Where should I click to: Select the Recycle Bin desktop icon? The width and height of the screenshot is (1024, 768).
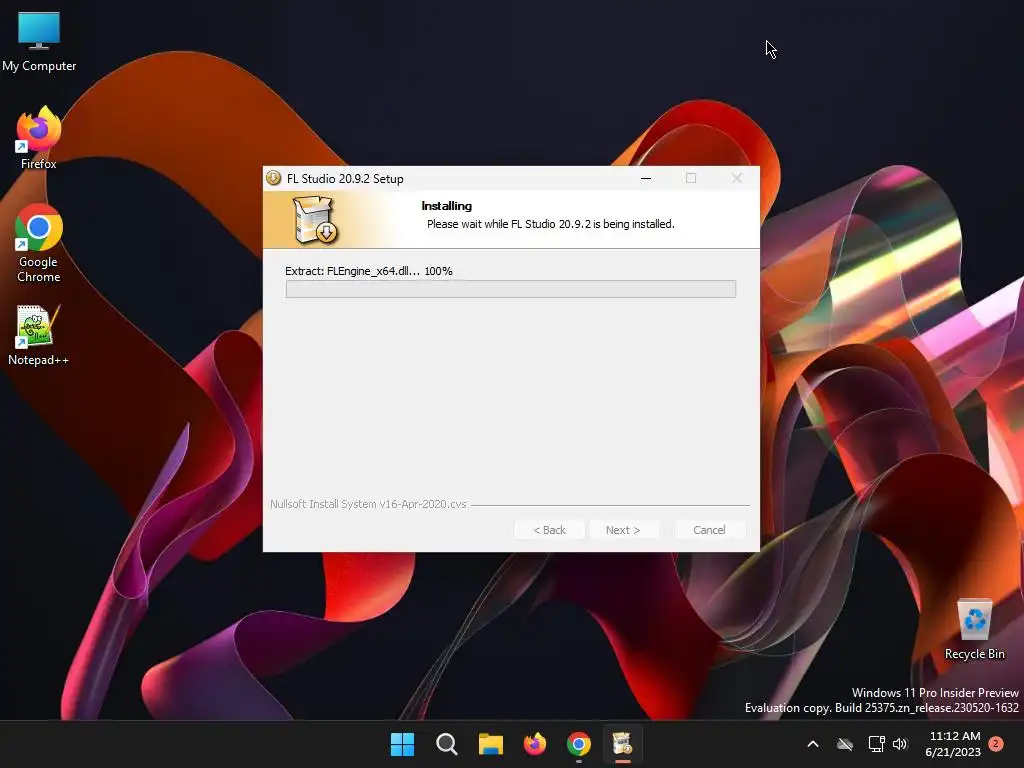[x=974, y=629]
